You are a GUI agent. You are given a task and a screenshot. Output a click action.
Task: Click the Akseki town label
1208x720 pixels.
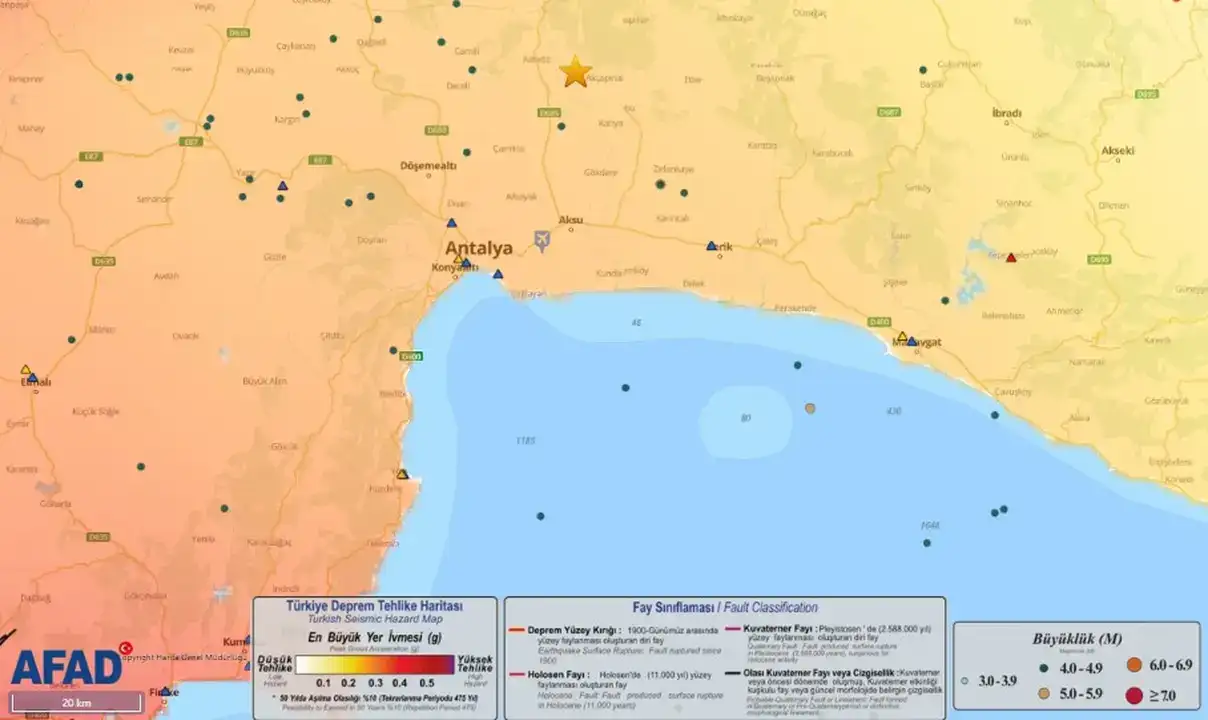(x=1117, y=151)
